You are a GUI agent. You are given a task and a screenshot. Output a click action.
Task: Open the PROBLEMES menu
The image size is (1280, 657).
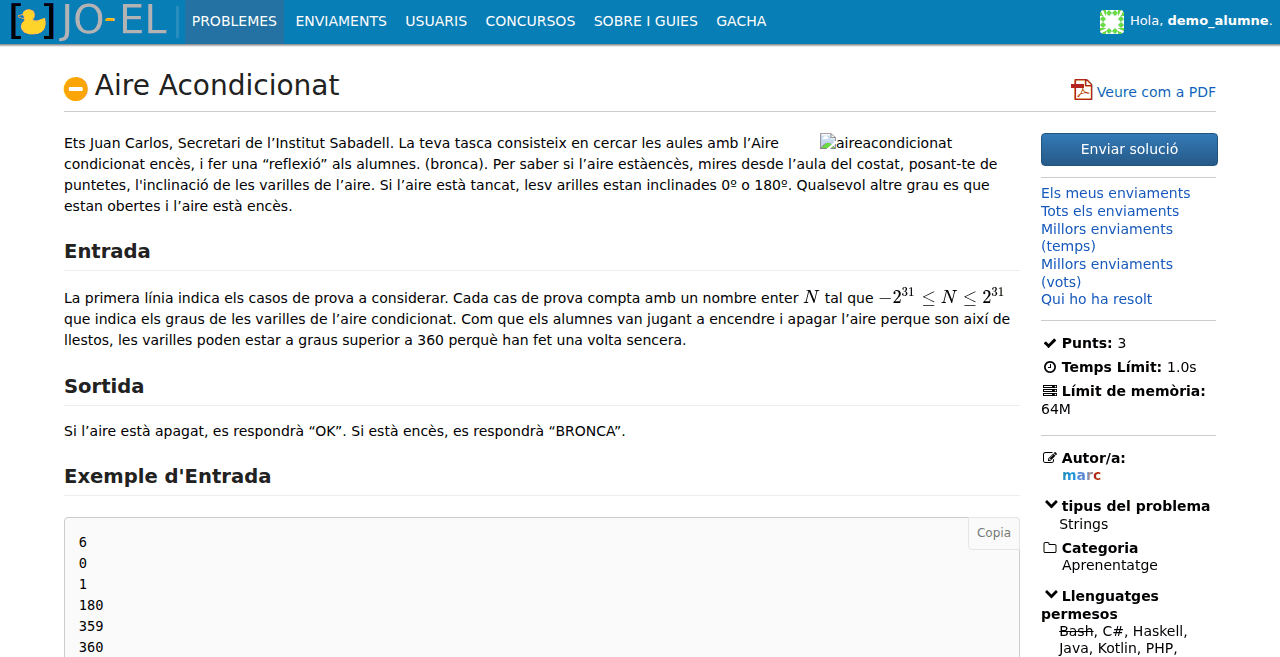234,21
